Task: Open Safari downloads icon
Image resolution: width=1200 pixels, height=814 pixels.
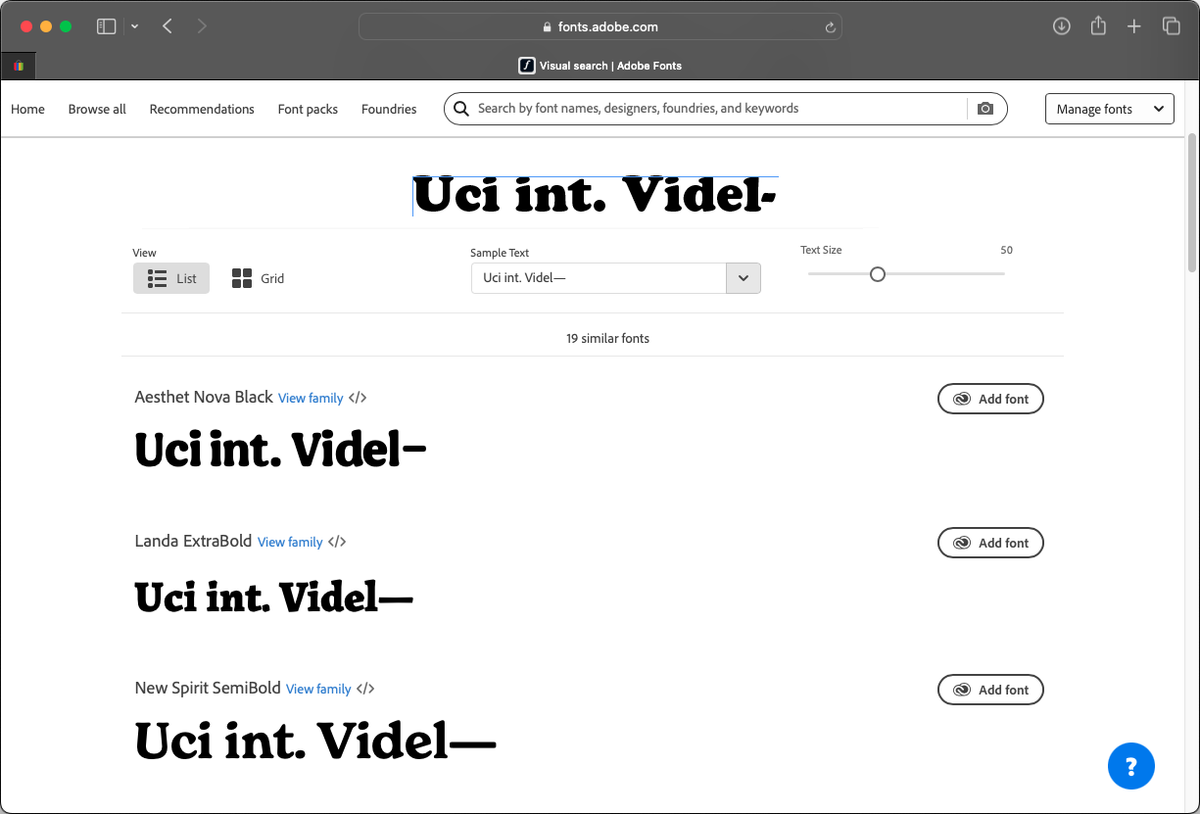Action: click(1061, 26)
